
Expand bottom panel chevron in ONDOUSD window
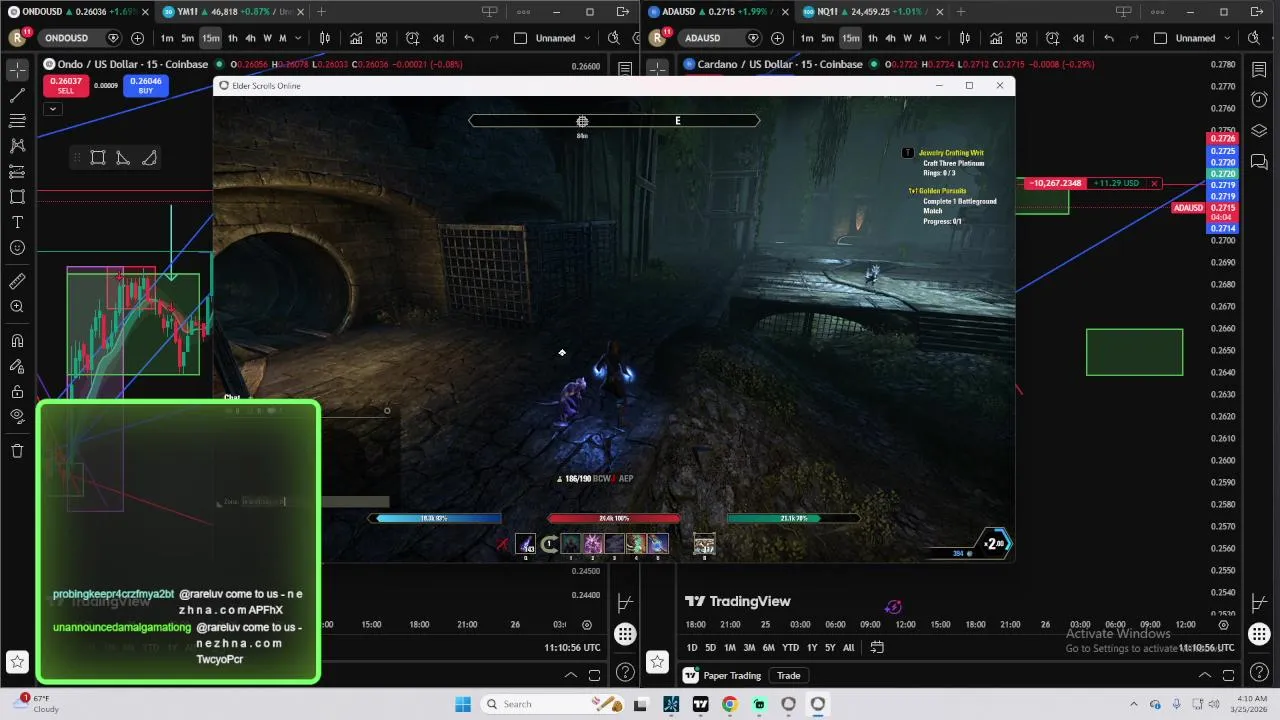click(x=571, y=675)
